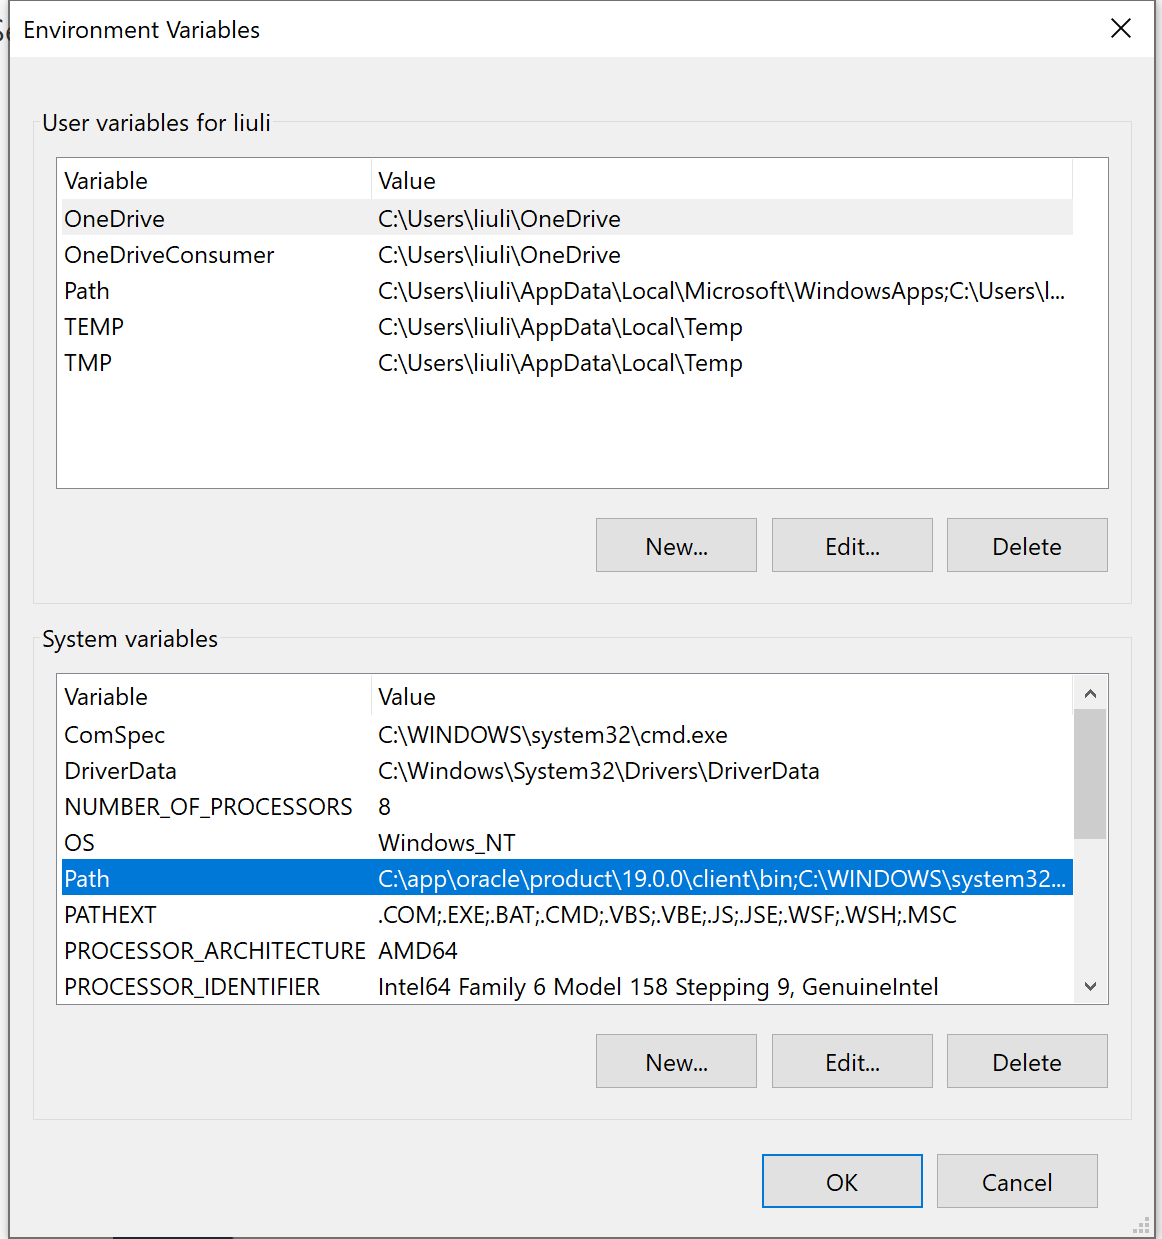Image resolution: width=1162 pixels, height=1239 pixels.
Task: Select the OneDriveConsumer user variable
Action: (169, 255)
